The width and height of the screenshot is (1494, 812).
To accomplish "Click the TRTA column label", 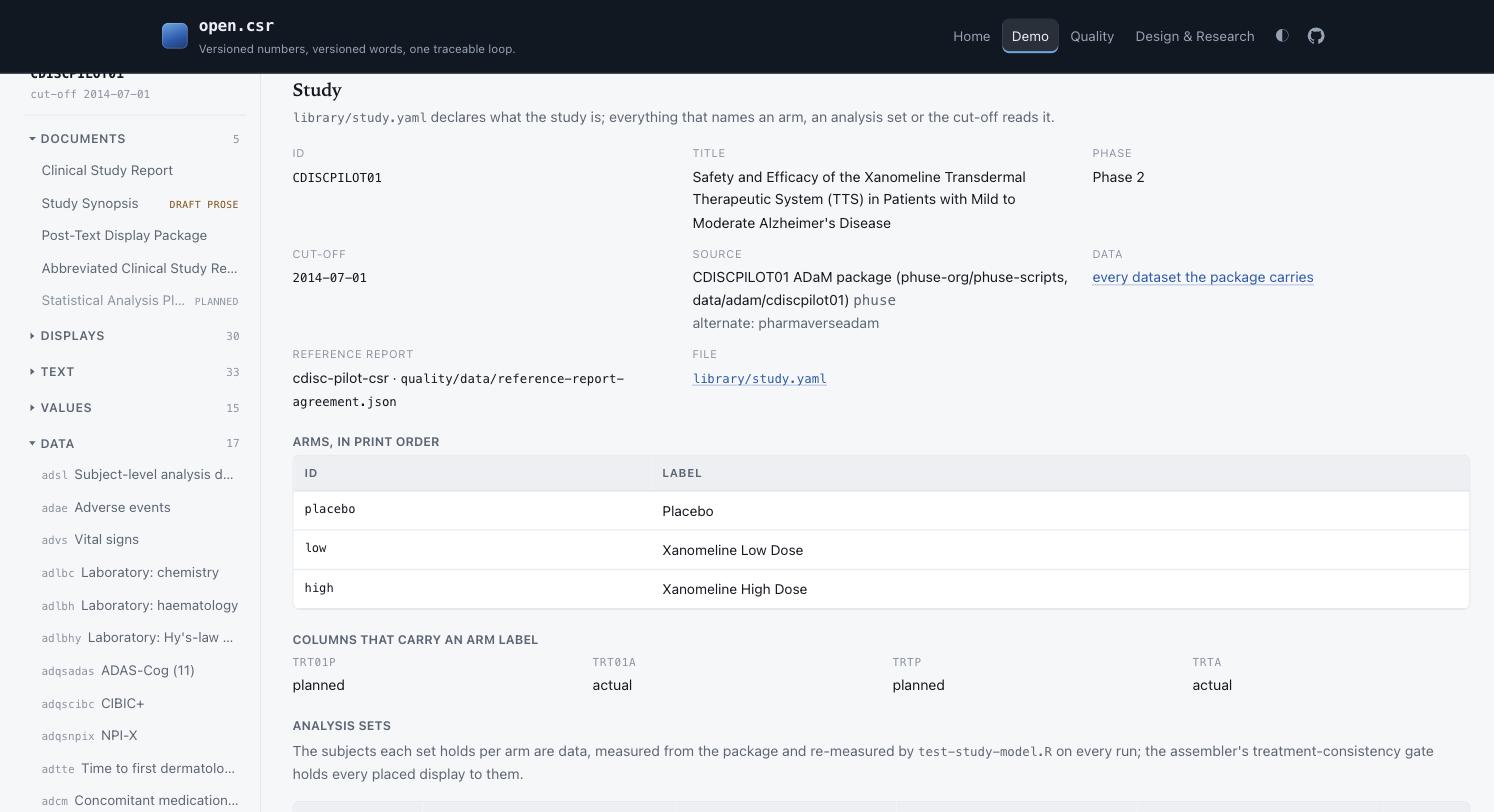I will (1207, 662).
